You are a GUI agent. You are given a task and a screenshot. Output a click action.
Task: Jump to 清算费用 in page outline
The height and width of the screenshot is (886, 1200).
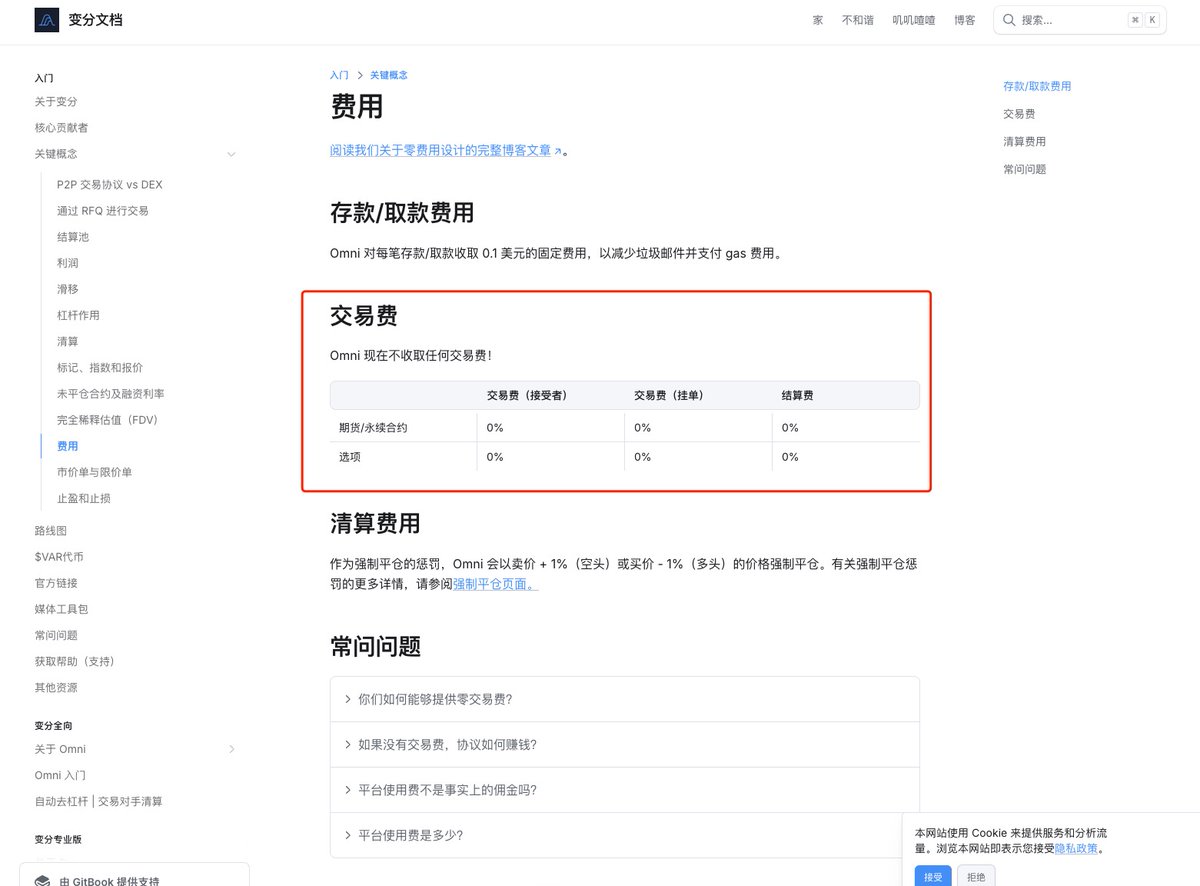pos(1024,142)
